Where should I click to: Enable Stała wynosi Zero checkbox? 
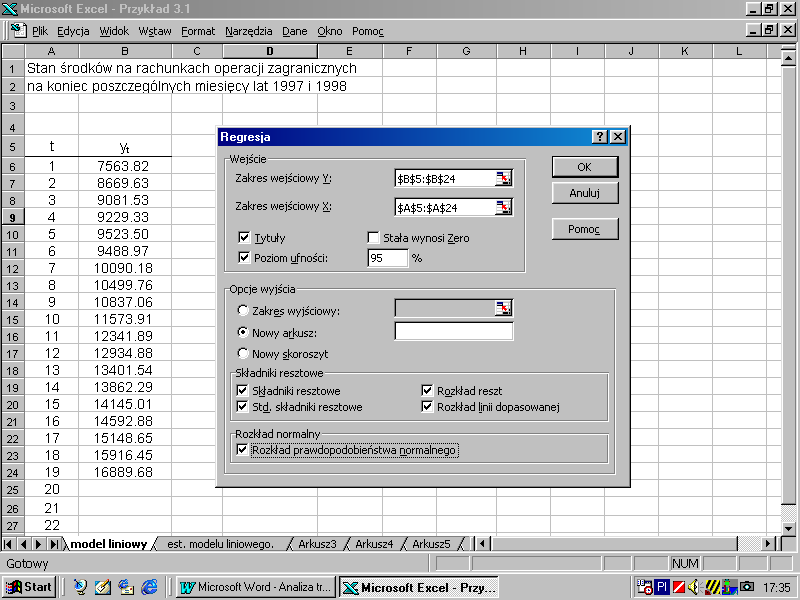pos(374,238)
